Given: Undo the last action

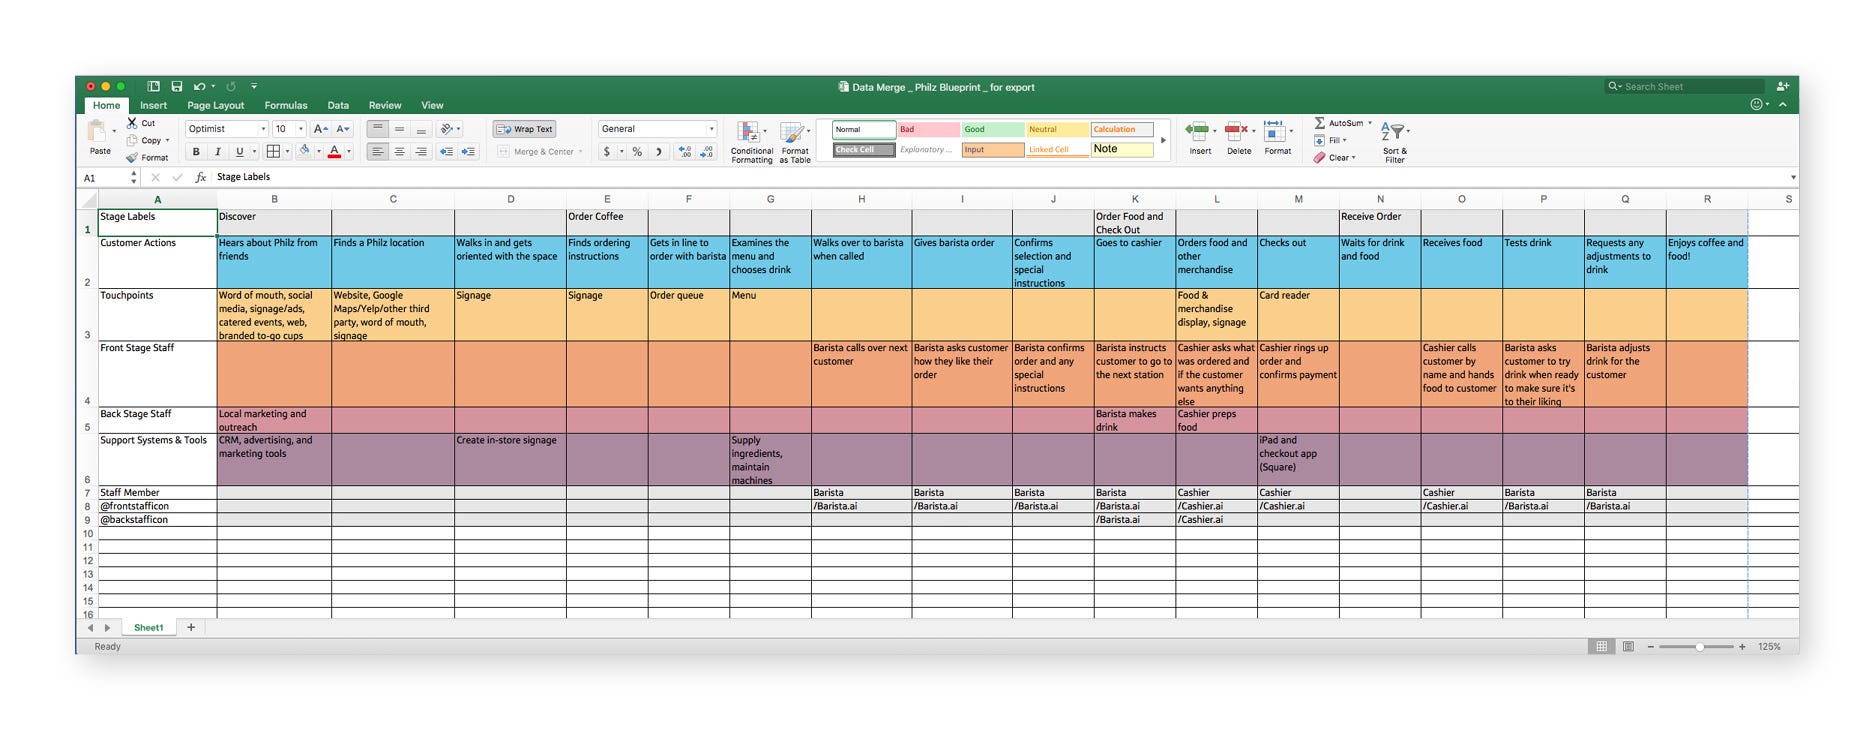Looking at the screenshot, I should click(x=199, y=87).
